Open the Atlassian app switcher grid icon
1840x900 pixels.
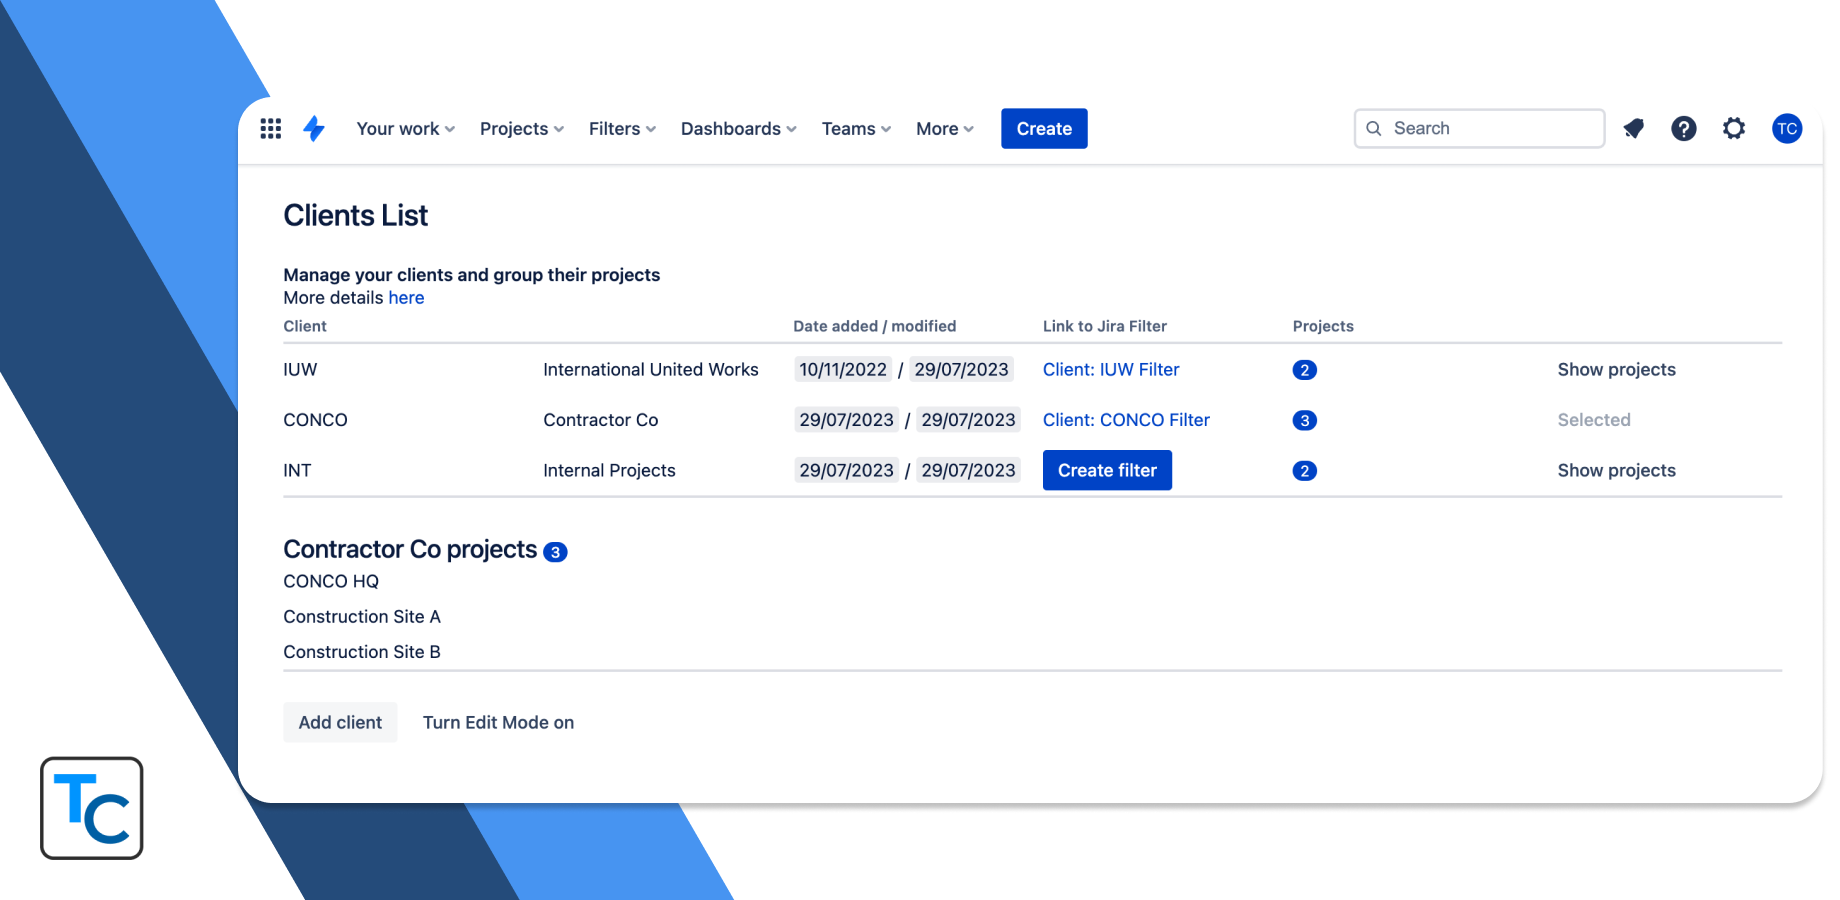coord(270,128)
